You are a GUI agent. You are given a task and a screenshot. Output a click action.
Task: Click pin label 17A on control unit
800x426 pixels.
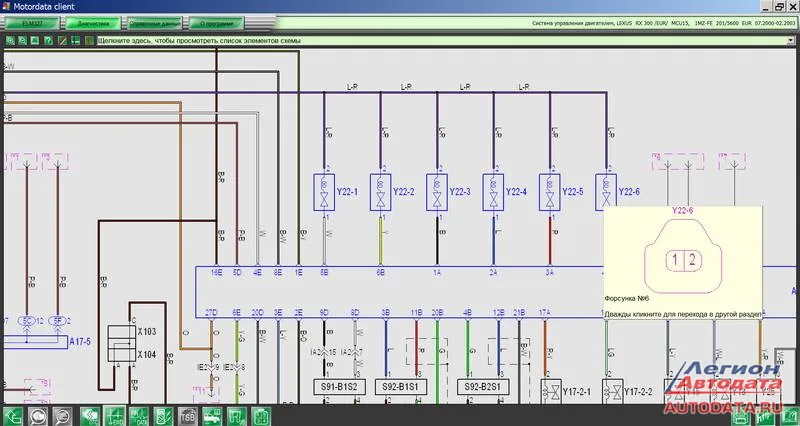[545, 312]
